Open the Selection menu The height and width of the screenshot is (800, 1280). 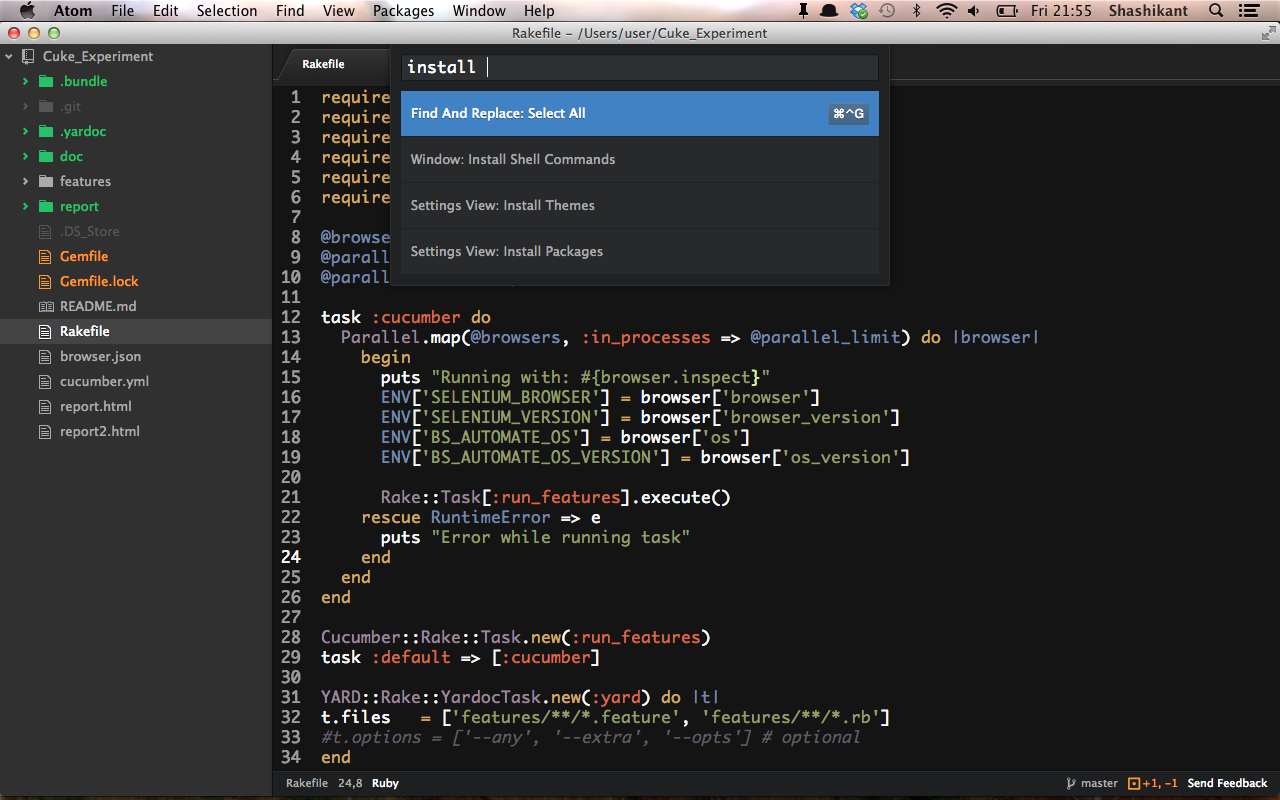227,11
